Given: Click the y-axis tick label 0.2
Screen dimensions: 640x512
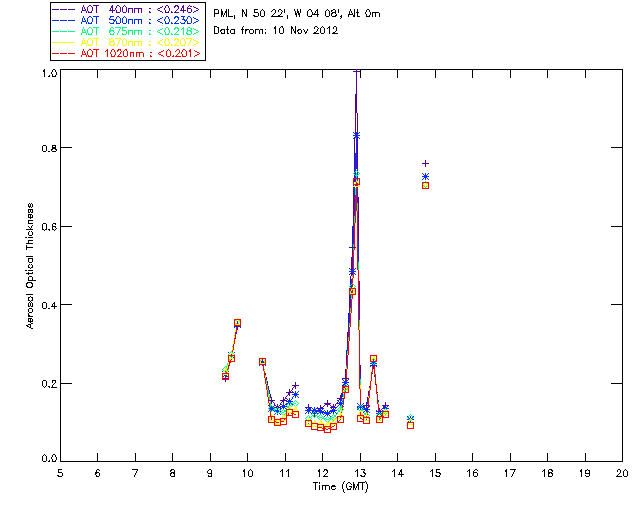Looking at the screenshot, I should [49, 384].
